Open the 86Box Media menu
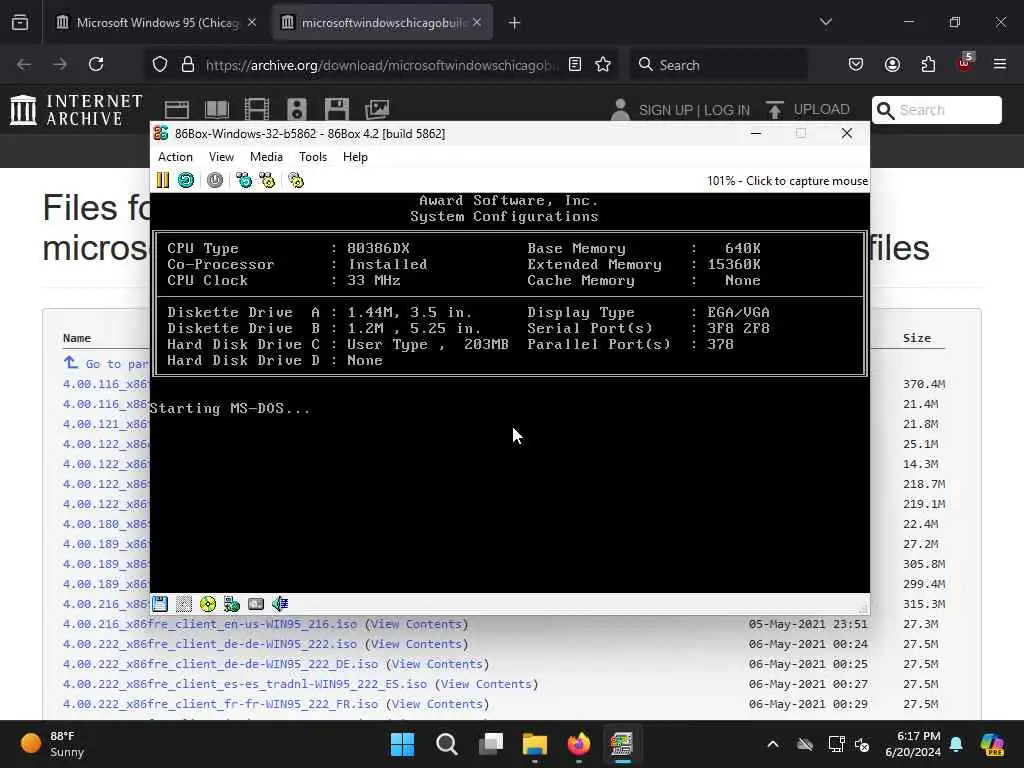Viewport: 1024px width, 768px height. (x=266, y=157)
